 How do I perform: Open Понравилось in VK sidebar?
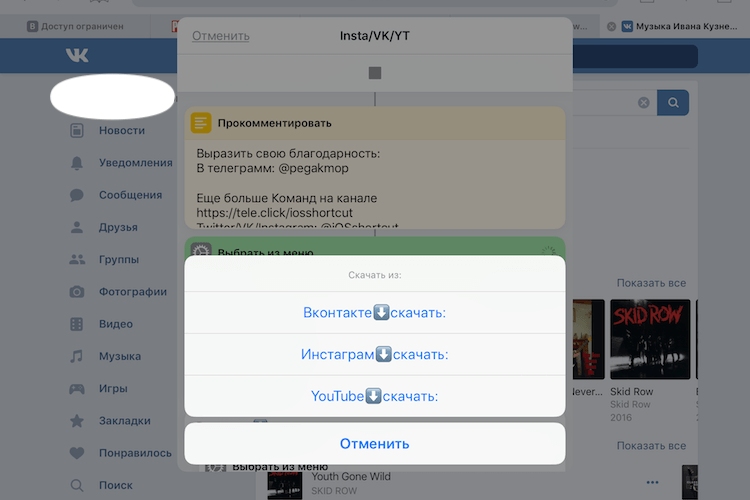point(135,453)
